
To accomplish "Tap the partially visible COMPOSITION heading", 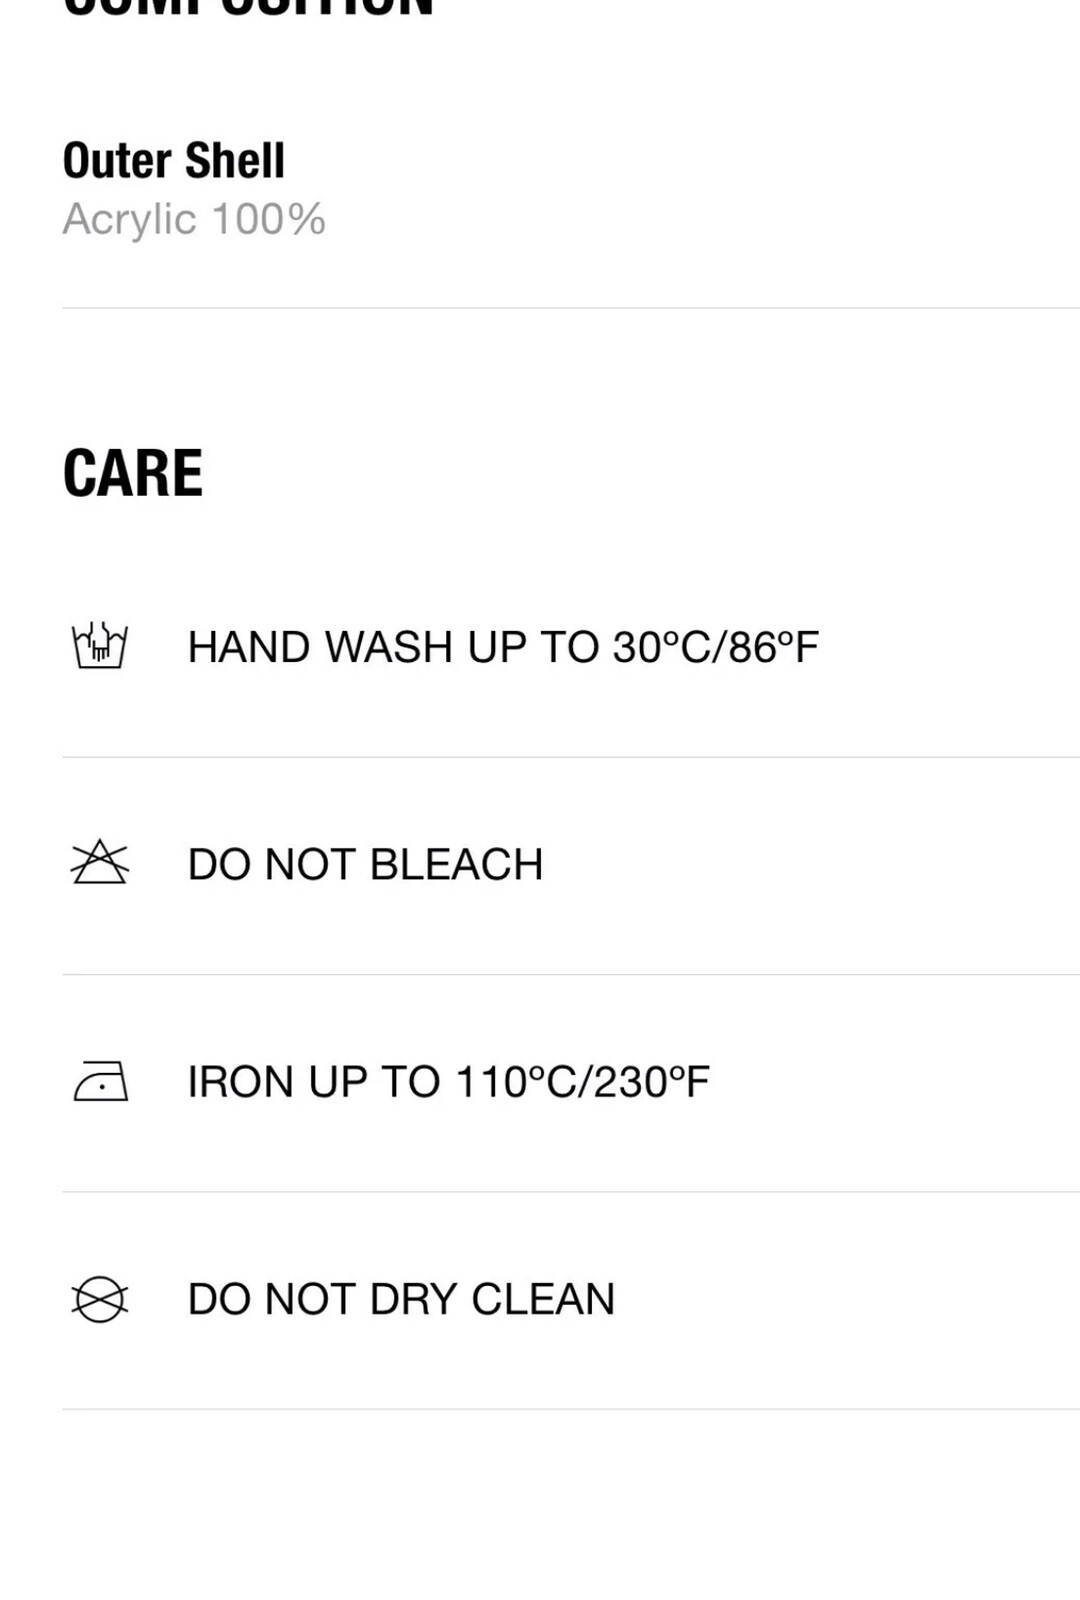I will (x=248, y=8).
